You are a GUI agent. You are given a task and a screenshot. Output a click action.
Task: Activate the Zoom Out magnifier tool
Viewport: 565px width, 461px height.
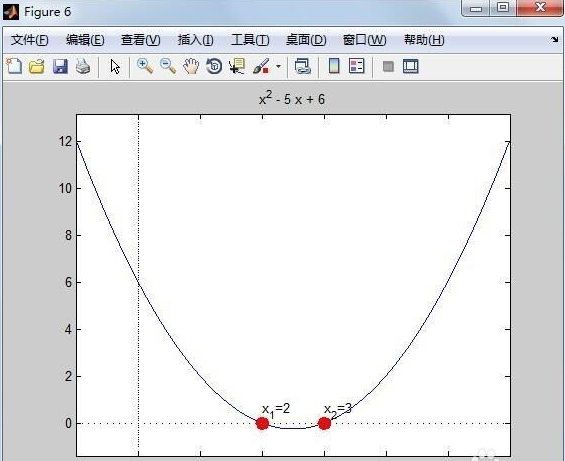point(168,66)
